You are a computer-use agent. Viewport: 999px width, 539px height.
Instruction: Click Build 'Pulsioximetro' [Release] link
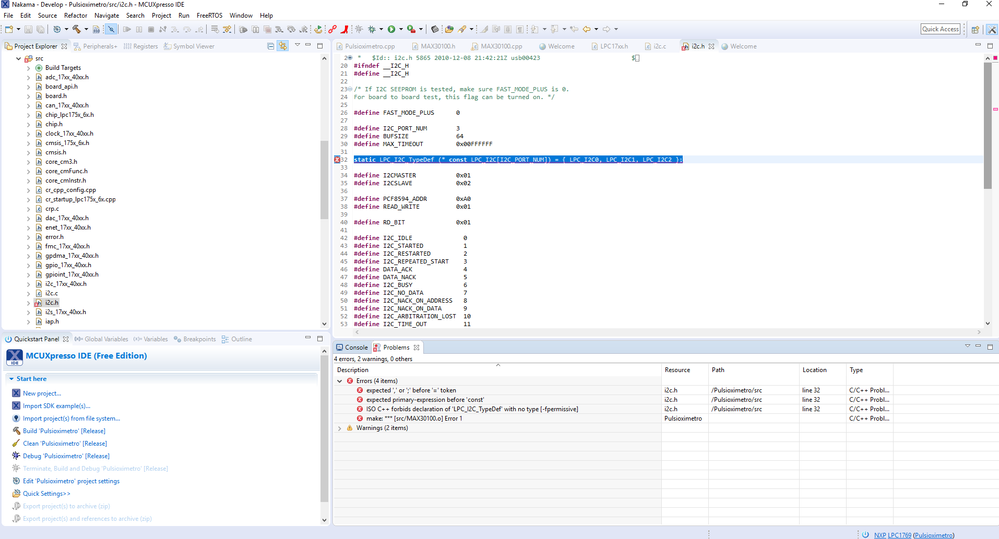point(64,431)
